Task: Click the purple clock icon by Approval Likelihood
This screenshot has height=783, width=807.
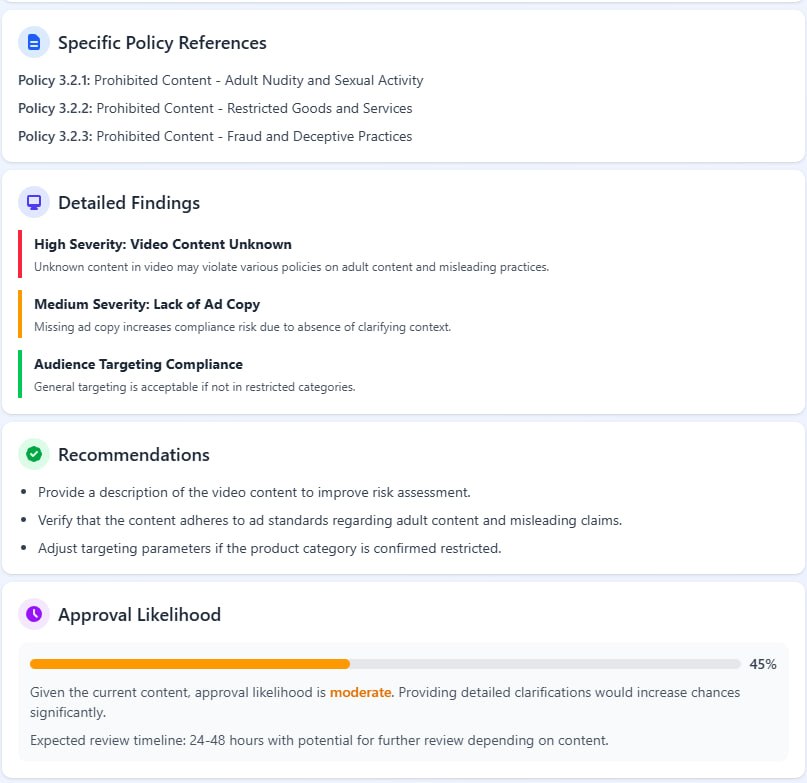Action: (x=34, y=614)
